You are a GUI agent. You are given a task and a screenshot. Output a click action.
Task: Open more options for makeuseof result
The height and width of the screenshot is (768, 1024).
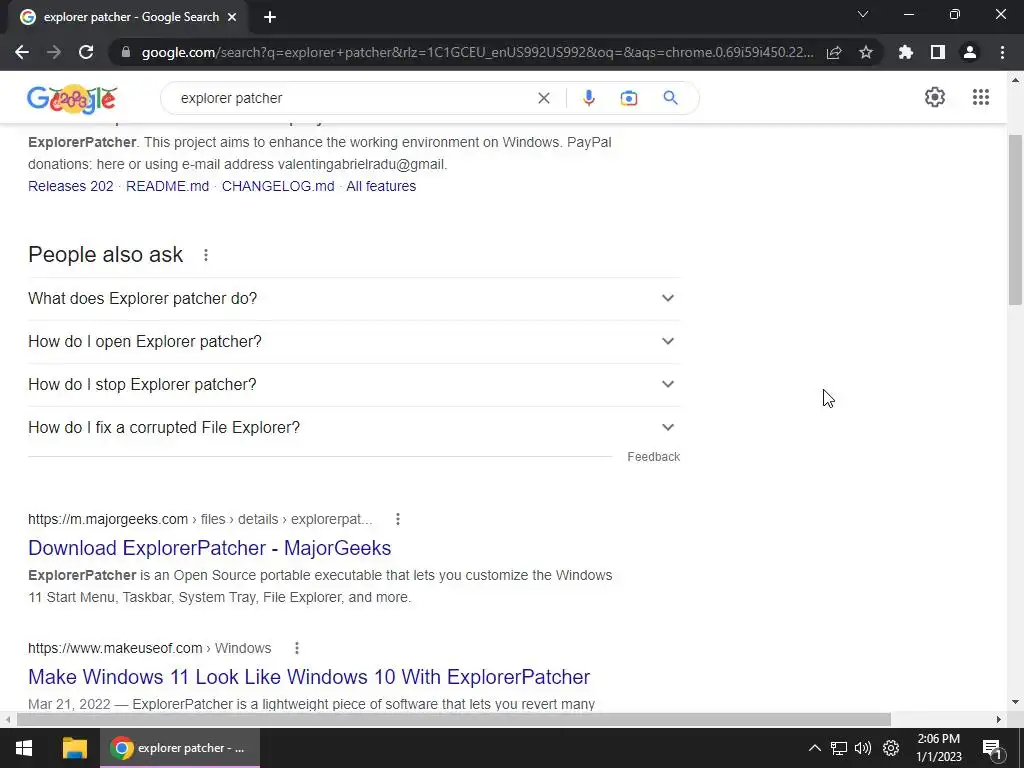click(x=296, y=648)
